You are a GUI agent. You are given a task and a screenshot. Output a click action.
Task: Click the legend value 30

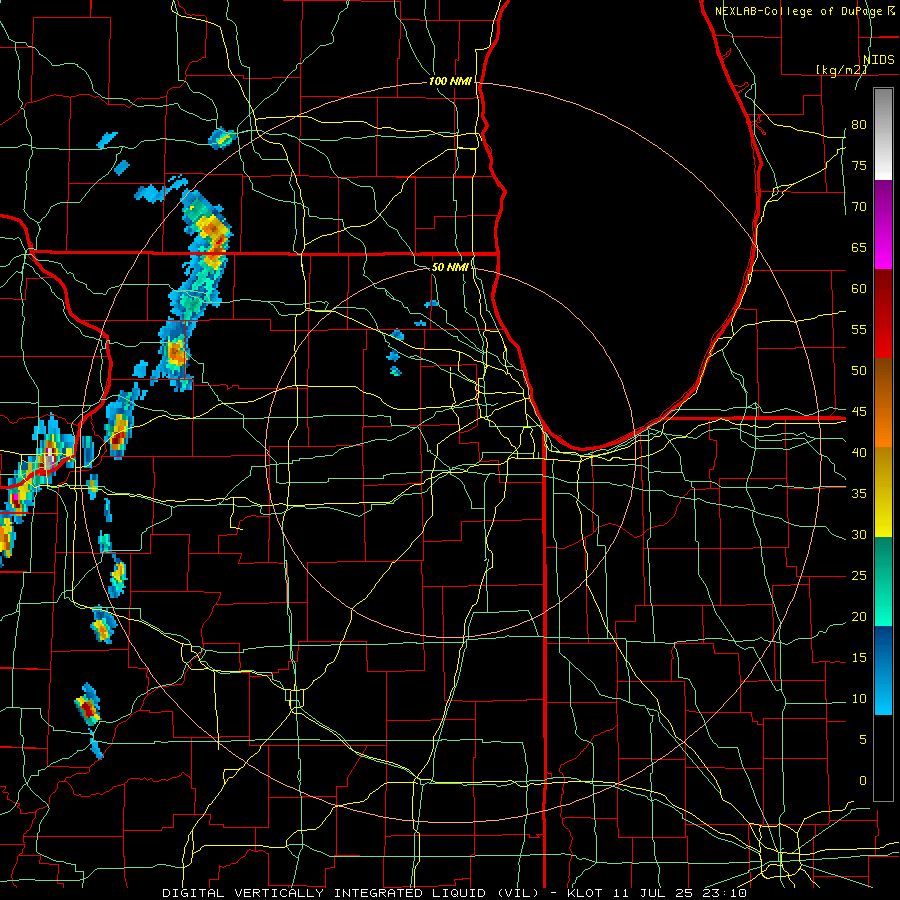point(859,535)
